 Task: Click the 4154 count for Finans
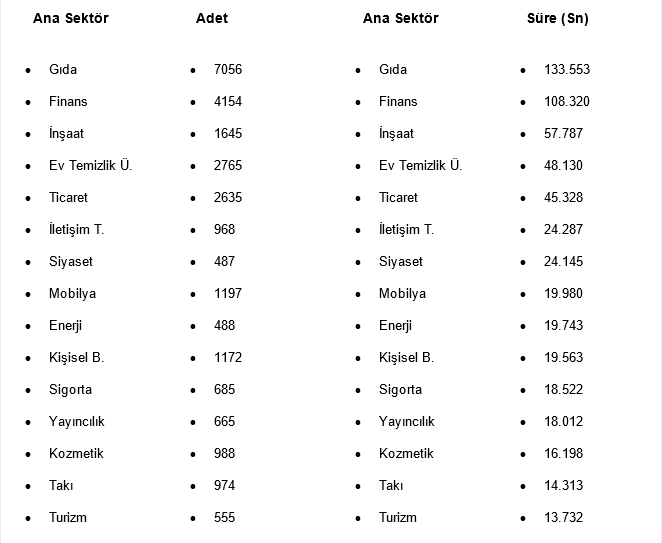(x=228, y=102)
